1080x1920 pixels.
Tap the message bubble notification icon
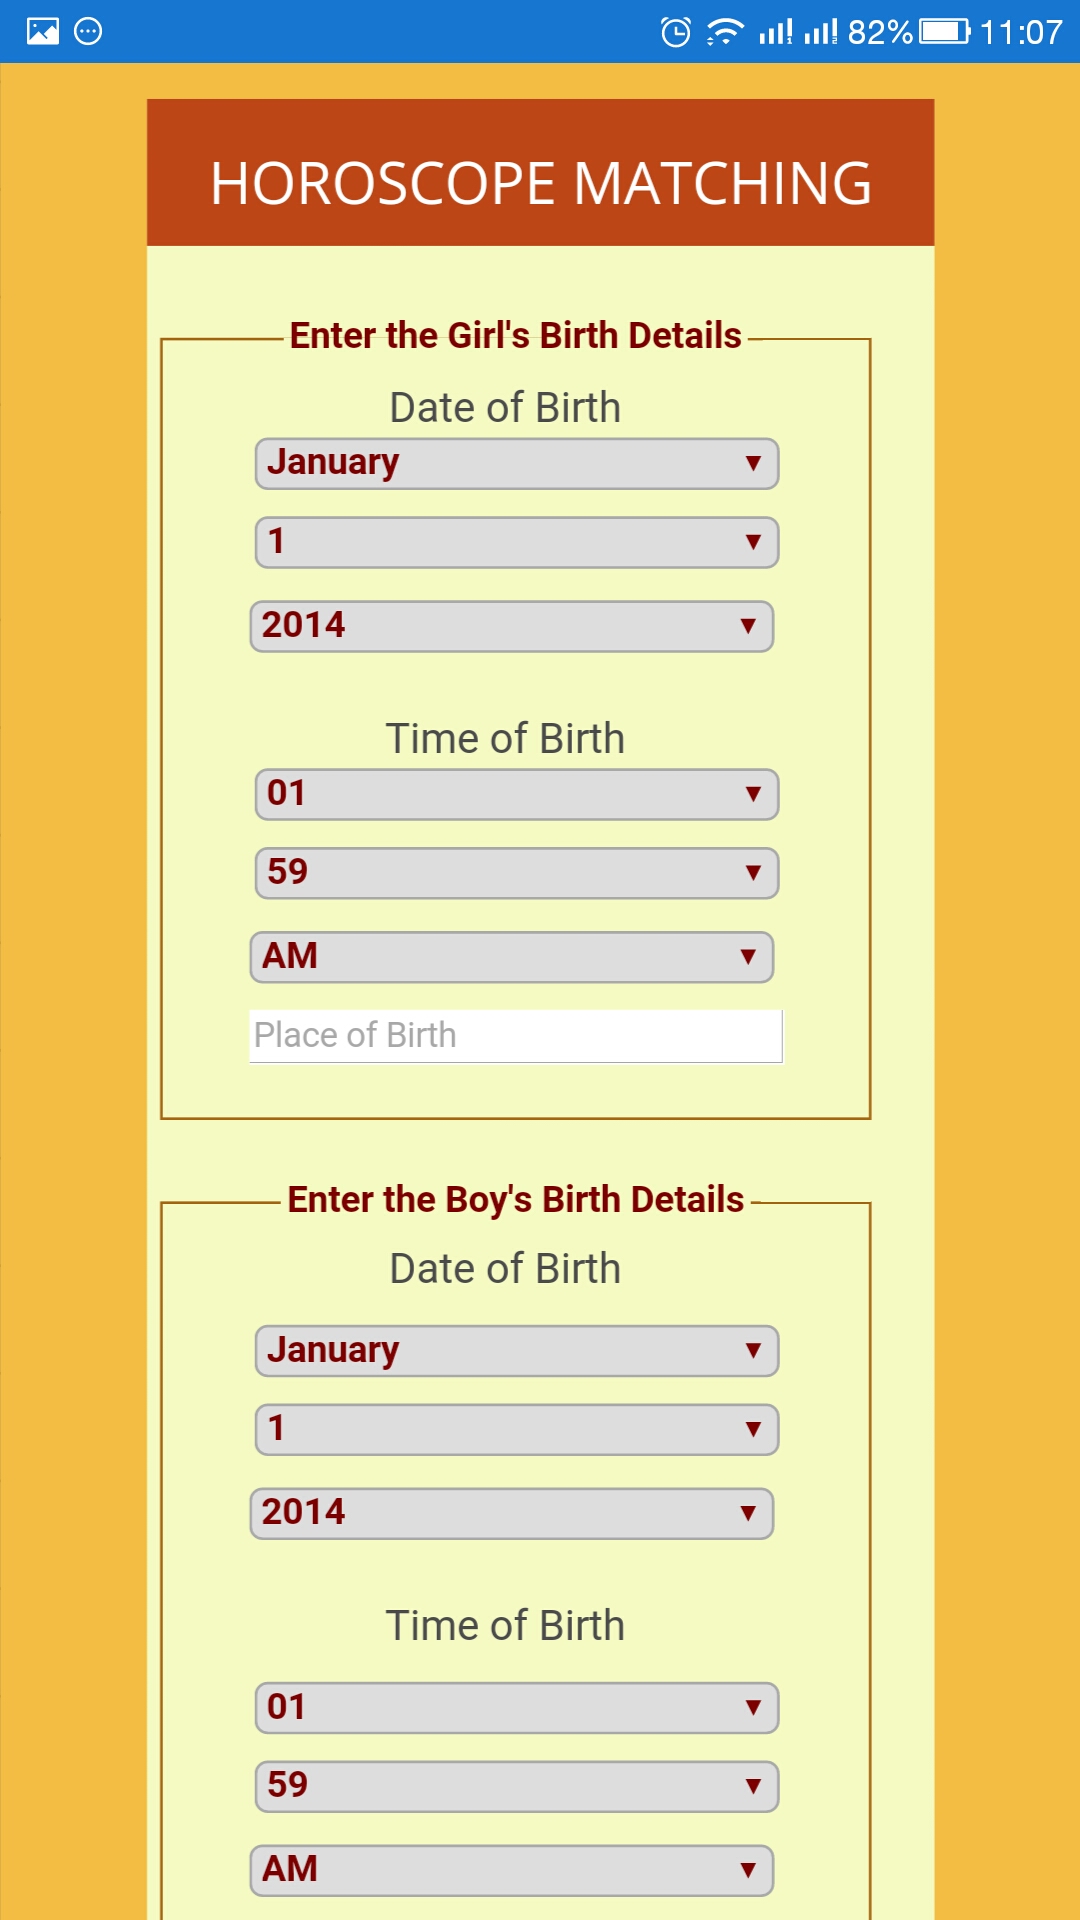88,32
